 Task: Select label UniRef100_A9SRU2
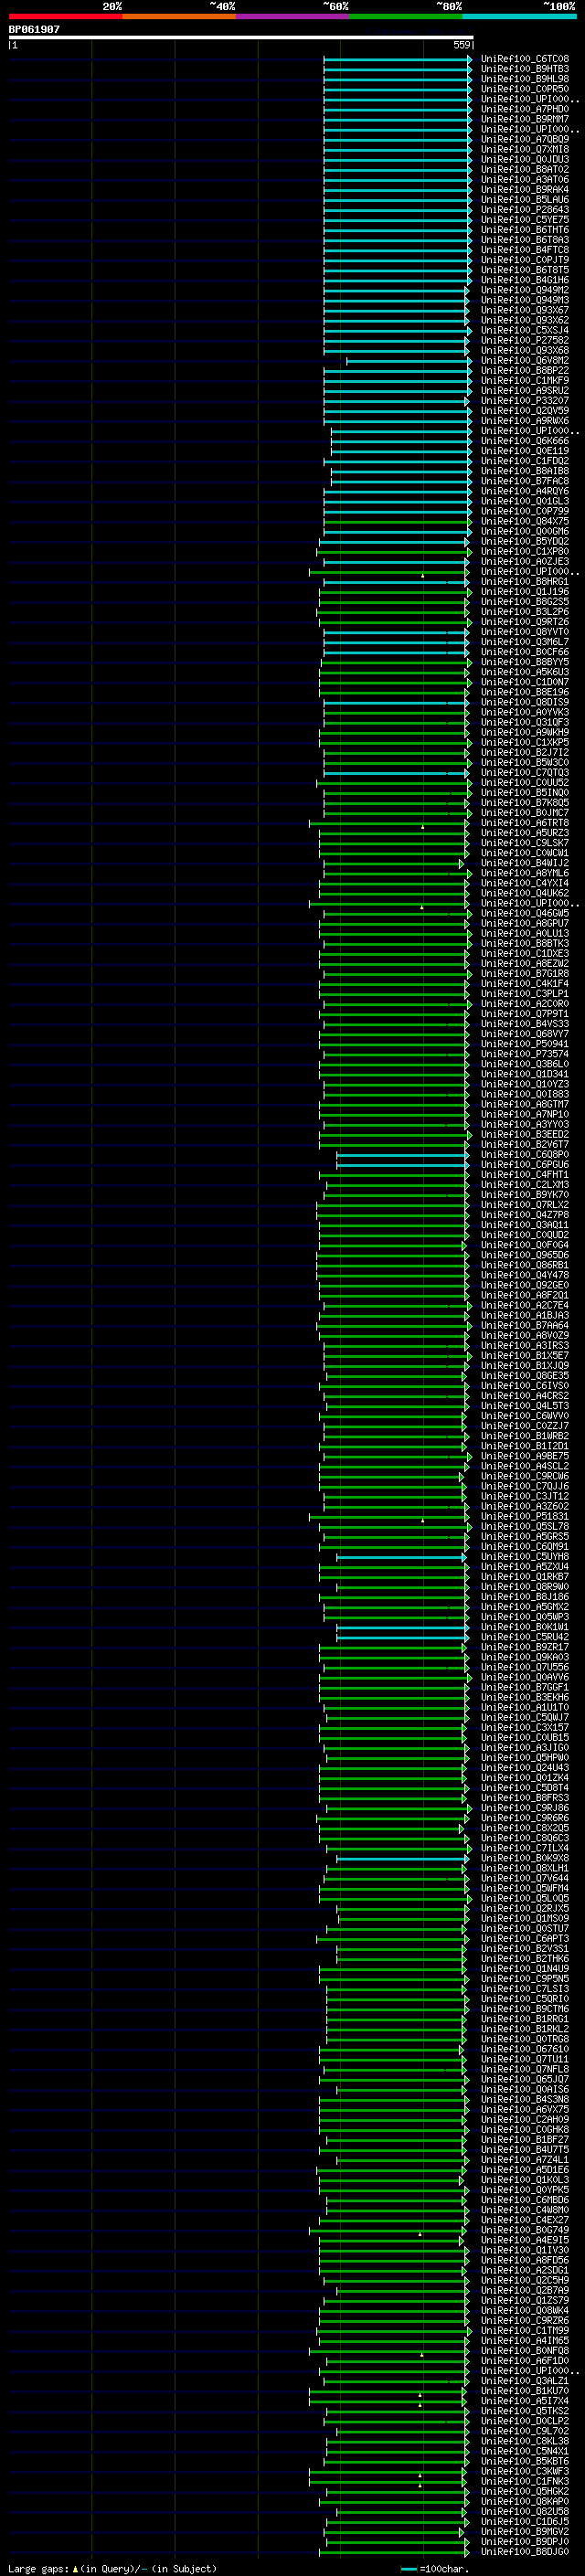525,391
